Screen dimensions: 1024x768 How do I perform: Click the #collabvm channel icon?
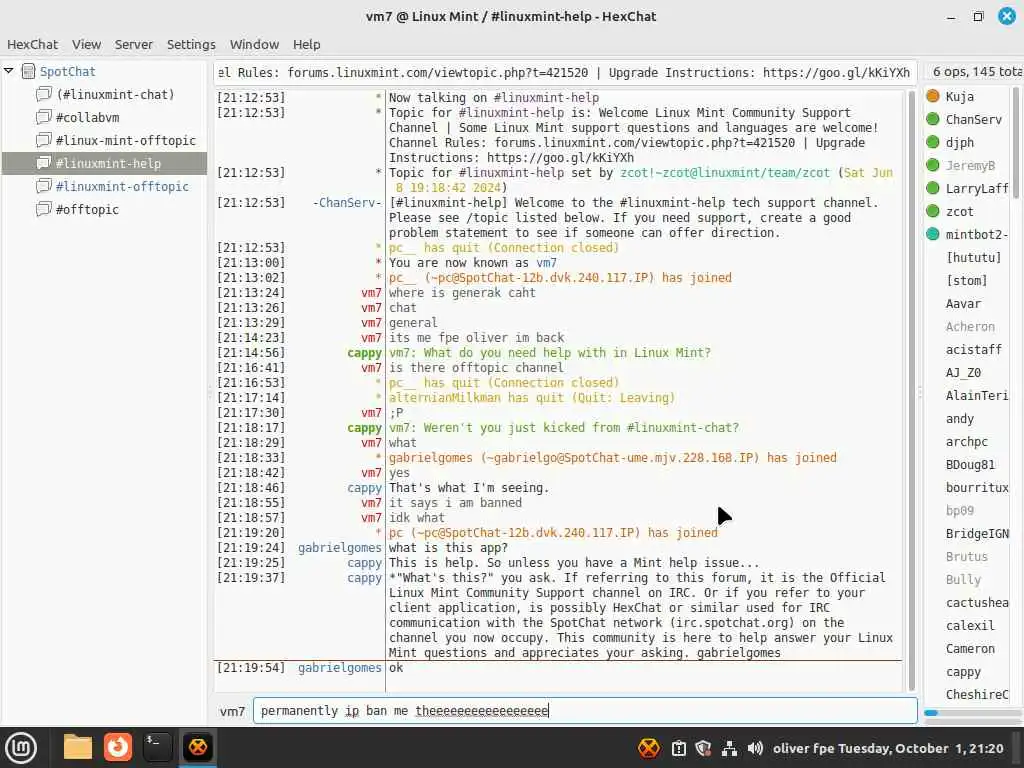(x=44, y=117)
